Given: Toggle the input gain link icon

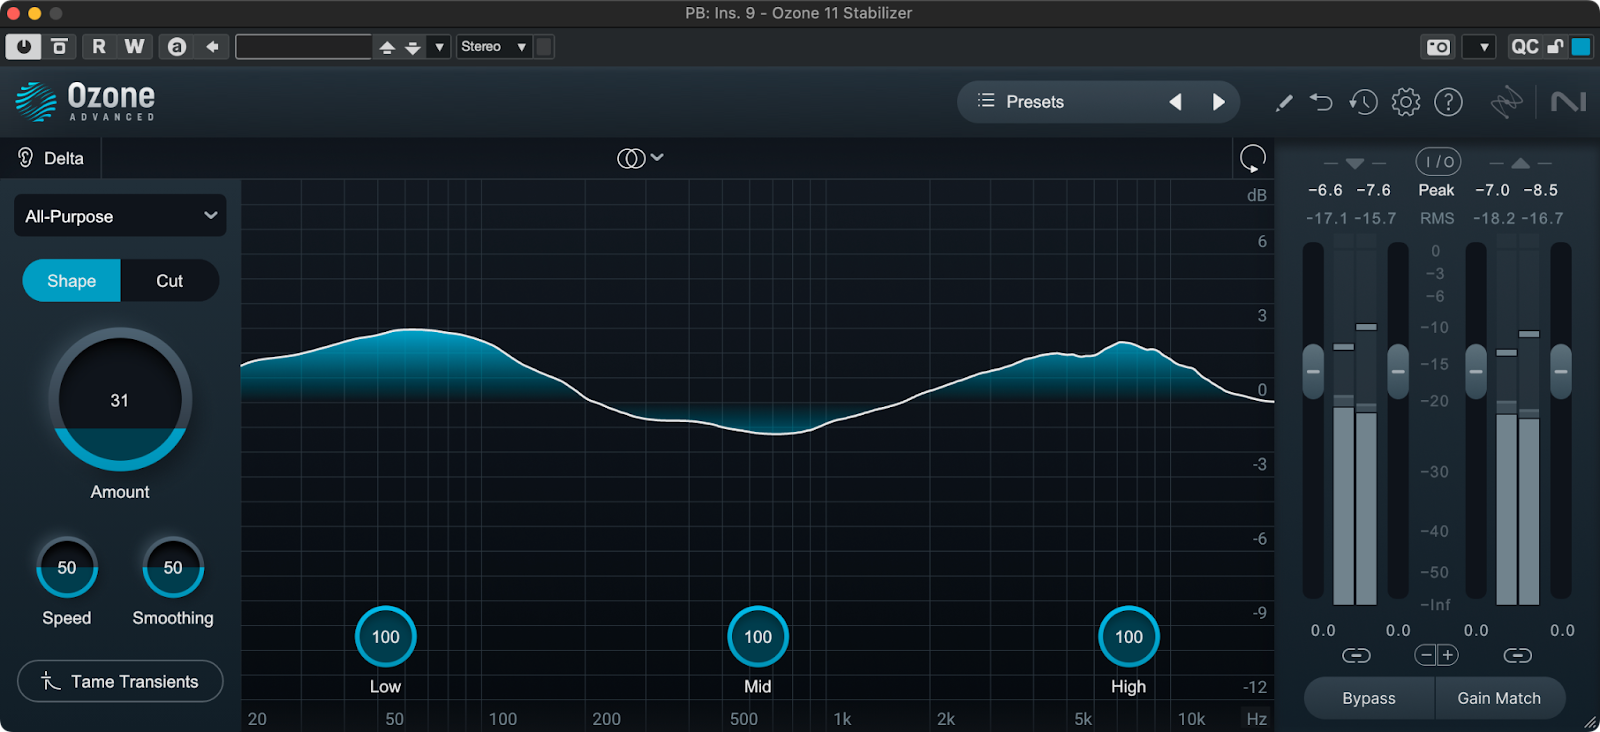Looking at the screenshot, I should 1356,655.
